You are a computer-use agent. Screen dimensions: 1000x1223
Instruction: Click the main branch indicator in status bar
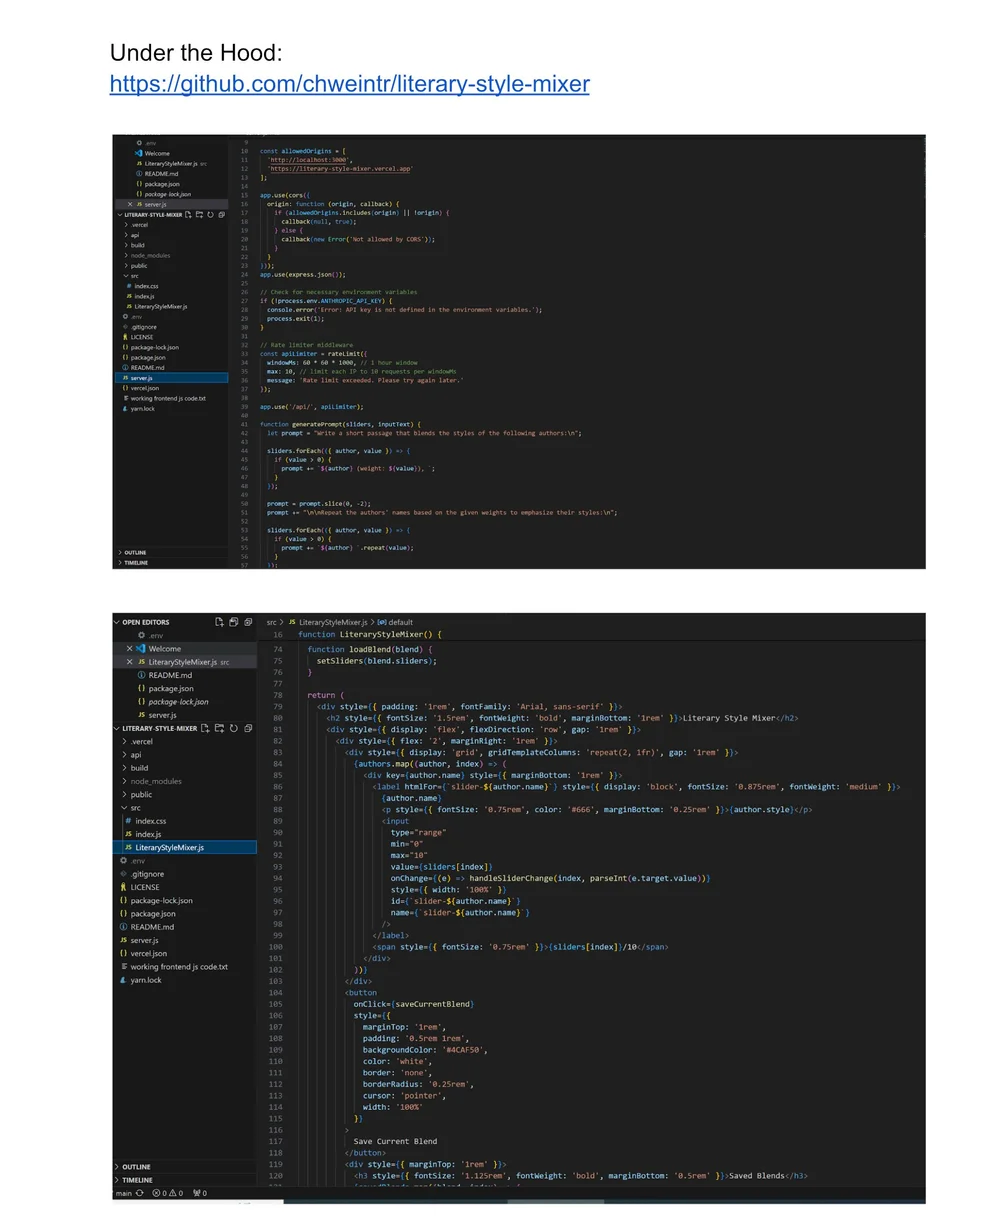pos(123,1193)
